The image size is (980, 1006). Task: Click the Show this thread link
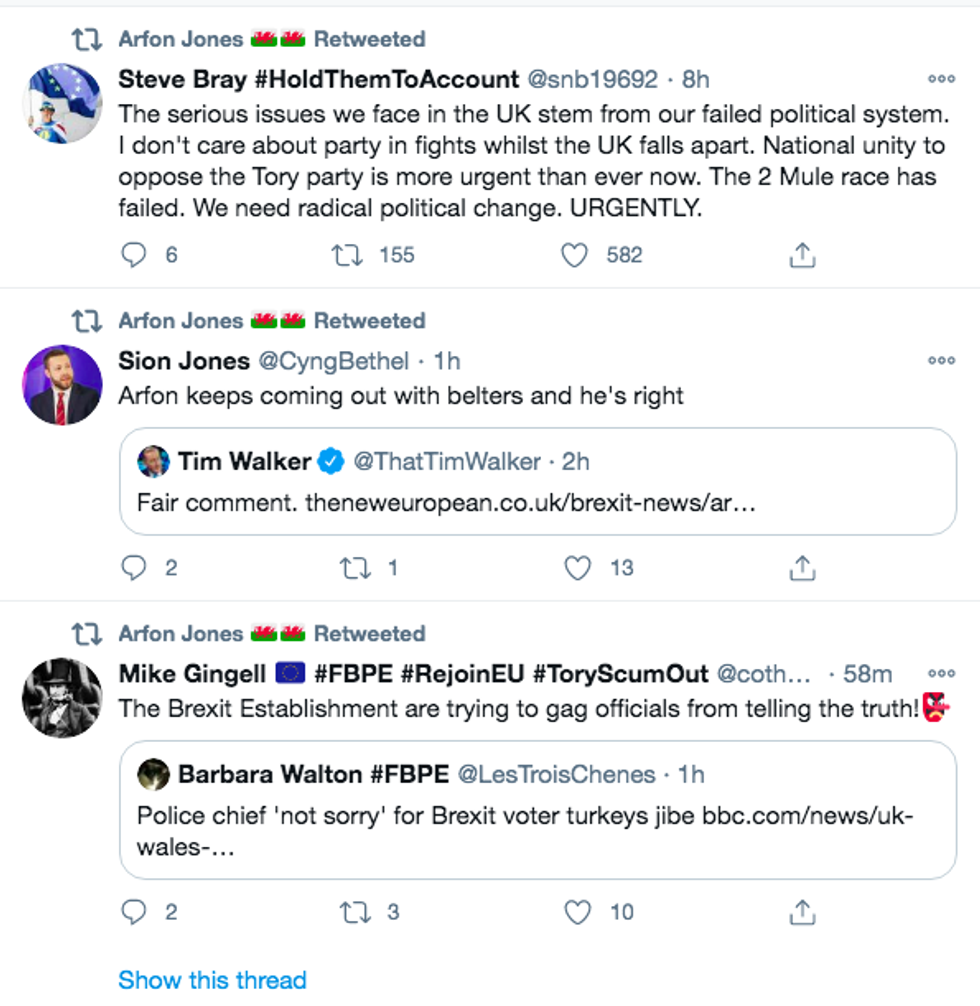tap(212, 980)
